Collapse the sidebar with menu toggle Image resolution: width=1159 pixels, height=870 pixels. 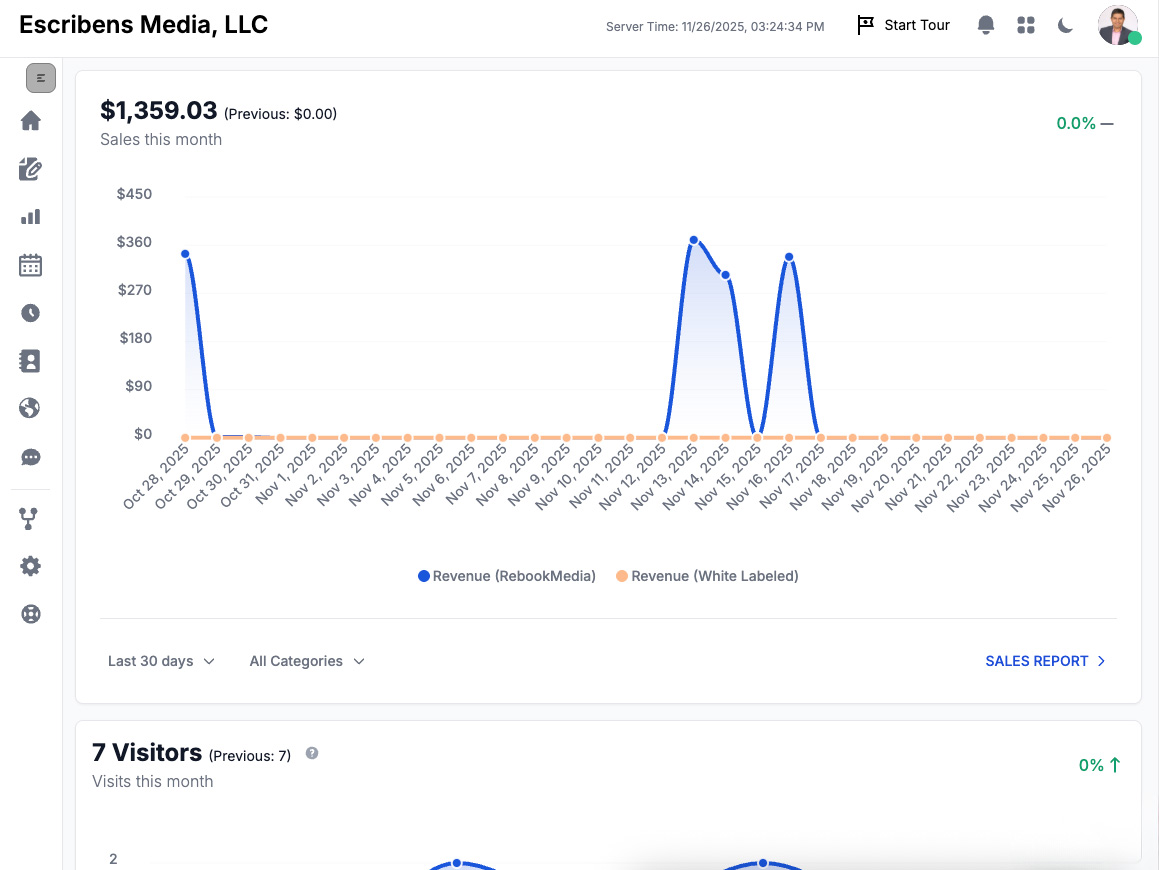tap(41, 77)
